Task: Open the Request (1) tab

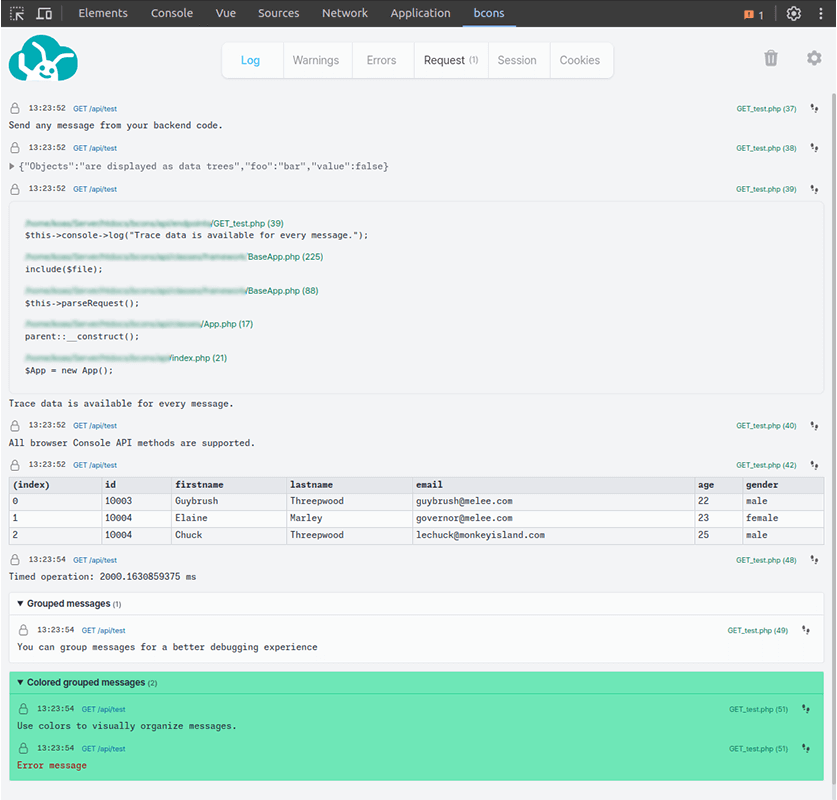Action: (451, 60)
